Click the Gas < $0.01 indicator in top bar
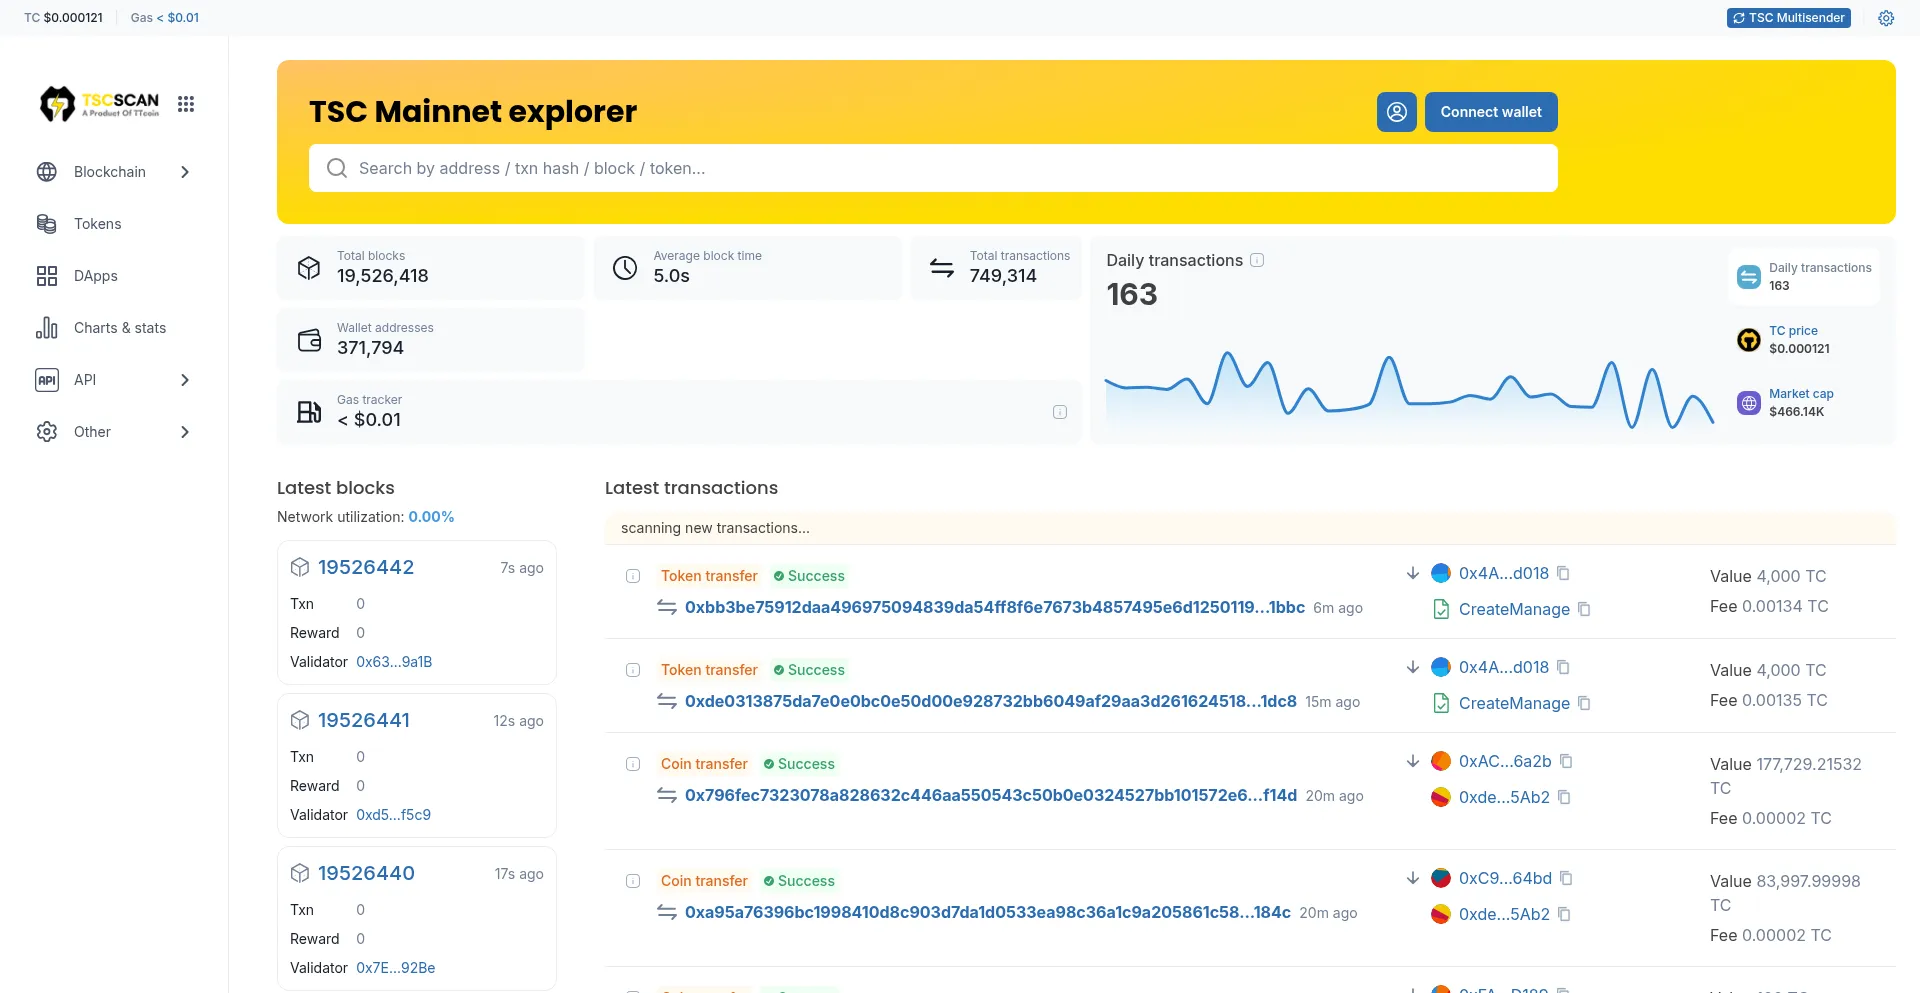The height and width of the screenshot is (993, 1920). click(x=165, y=18)
